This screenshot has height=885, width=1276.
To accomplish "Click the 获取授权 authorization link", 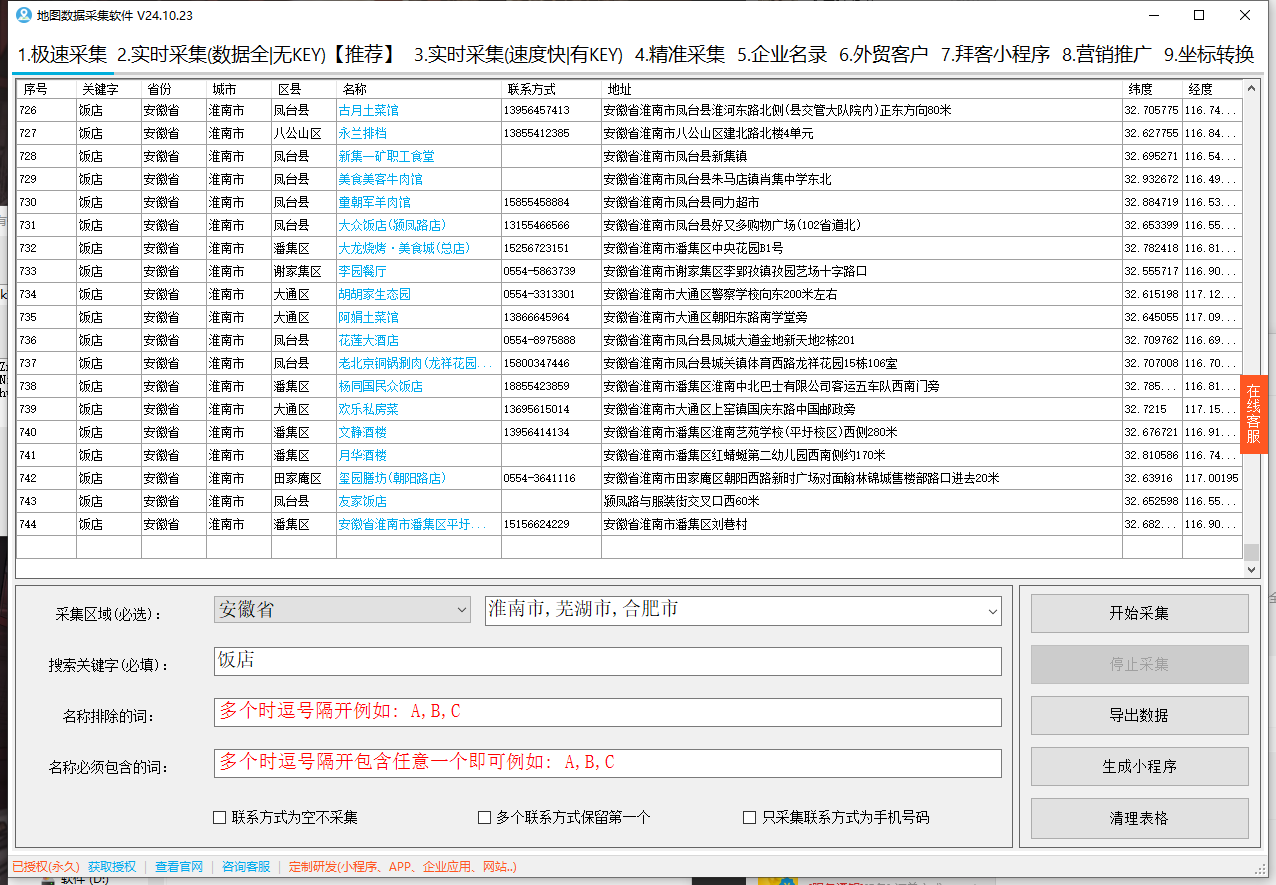I will tap(110, 867).
